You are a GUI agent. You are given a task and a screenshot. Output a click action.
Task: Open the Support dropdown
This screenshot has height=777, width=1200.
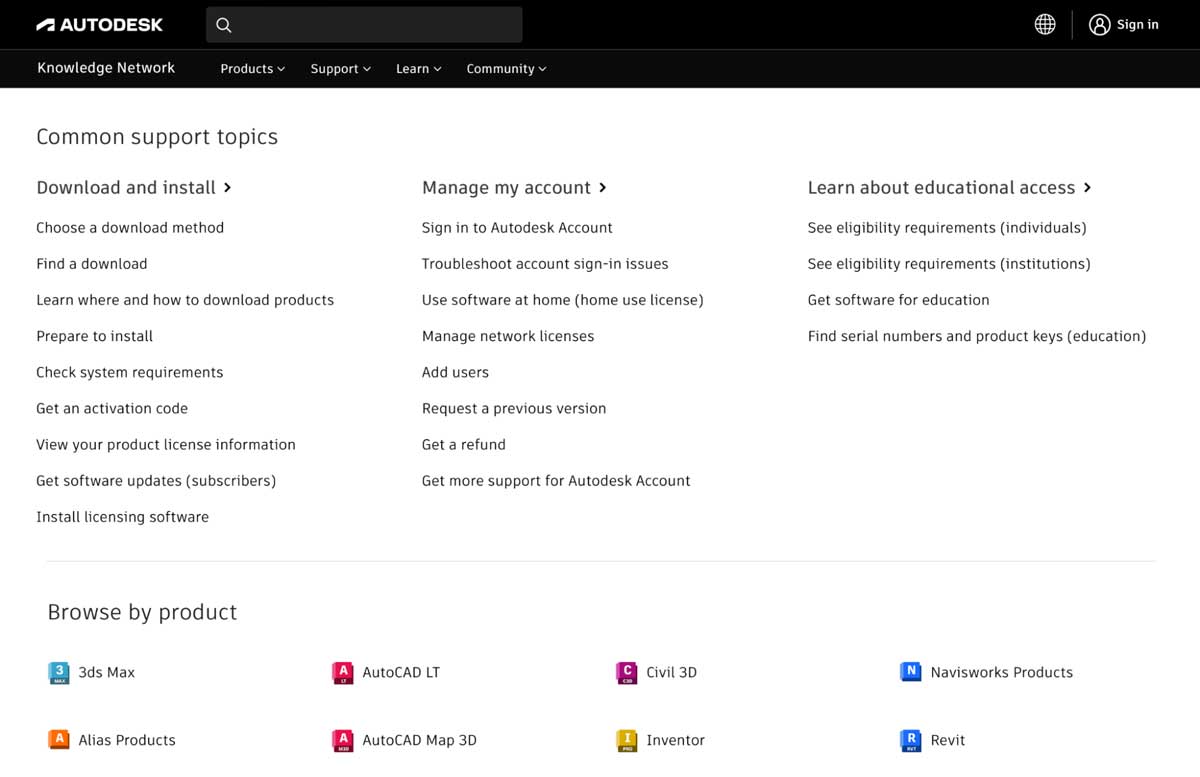338,68
